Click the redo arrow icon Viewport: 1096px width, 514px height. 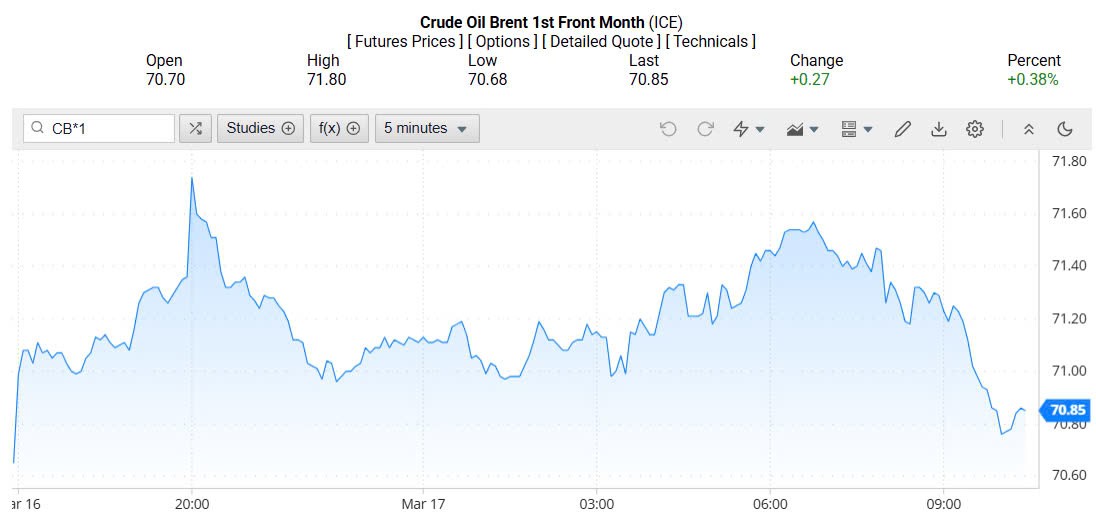[705, 129]
